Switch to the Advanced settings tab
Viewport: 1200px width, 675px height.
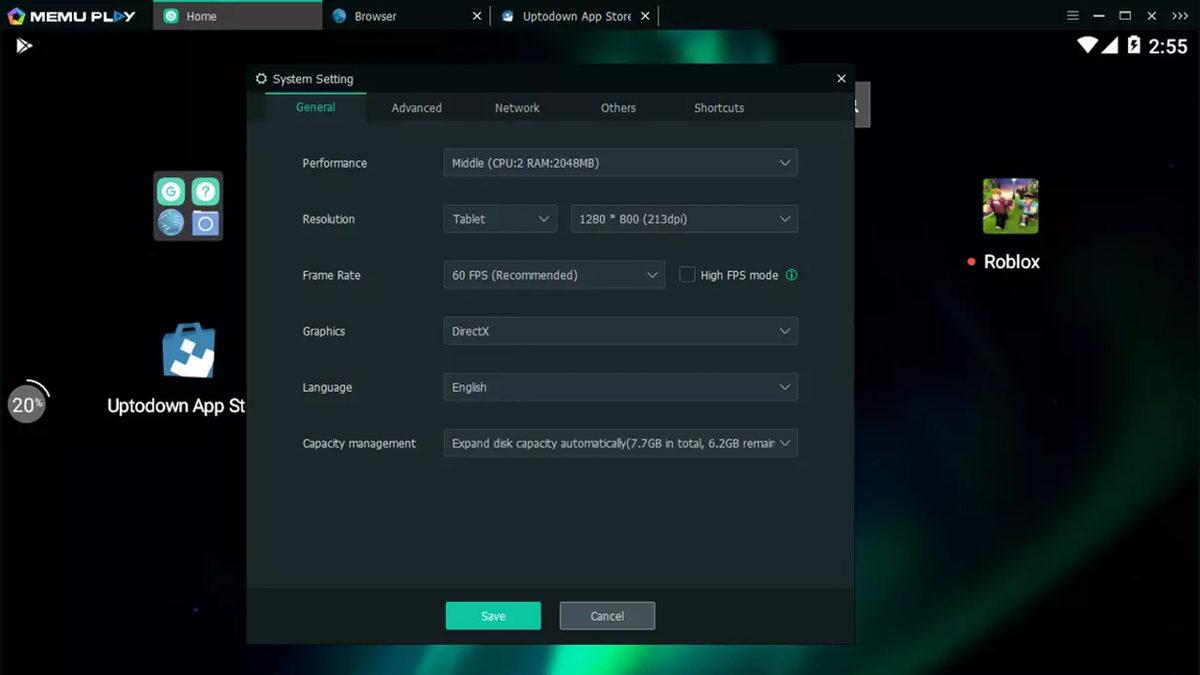point(416,107)
